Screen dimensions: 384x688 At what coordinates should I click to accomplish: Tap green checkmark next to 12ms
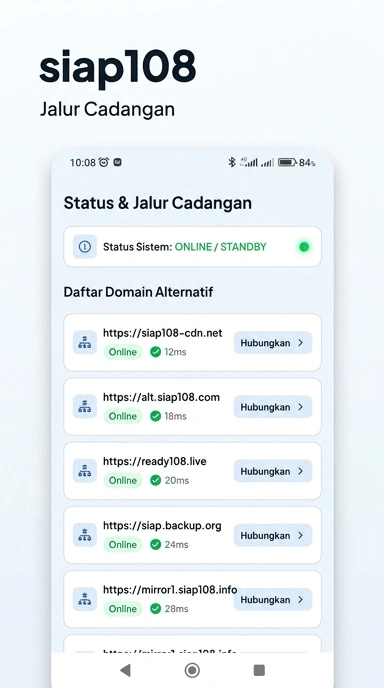point(155,352)
